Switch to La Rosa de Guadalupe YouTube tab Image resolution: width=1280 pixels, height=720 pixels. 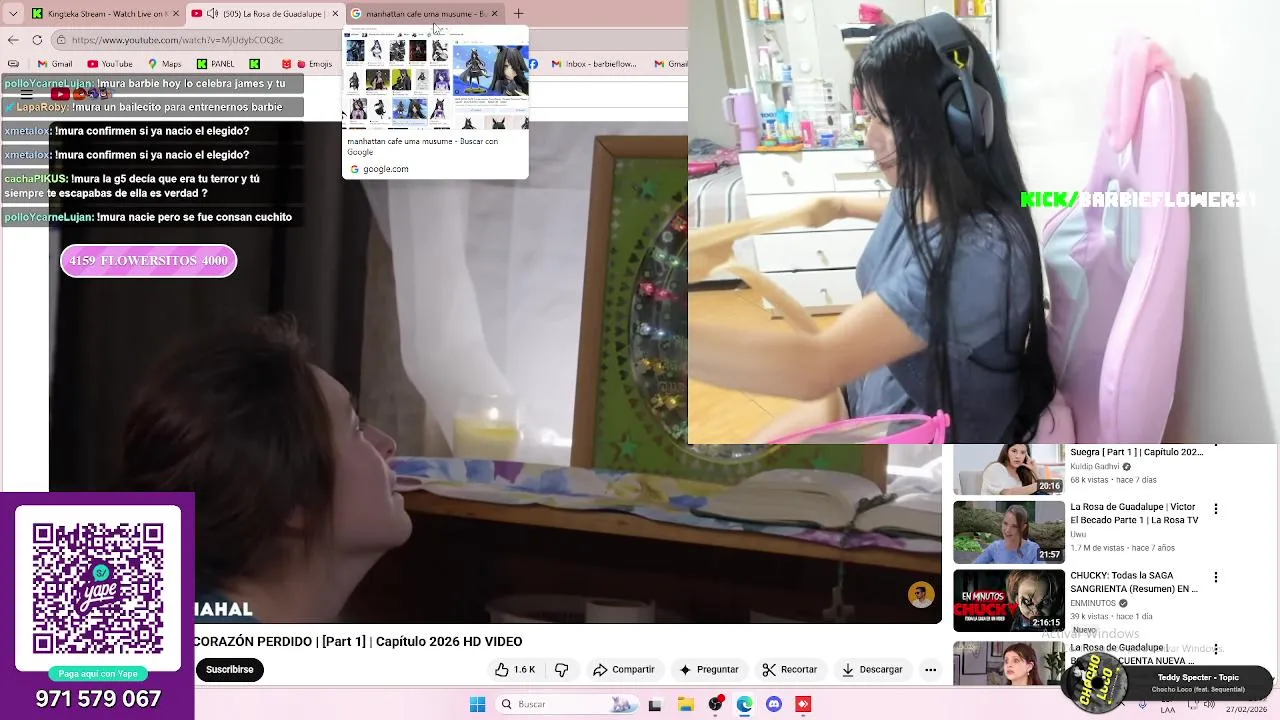[264, 14]
